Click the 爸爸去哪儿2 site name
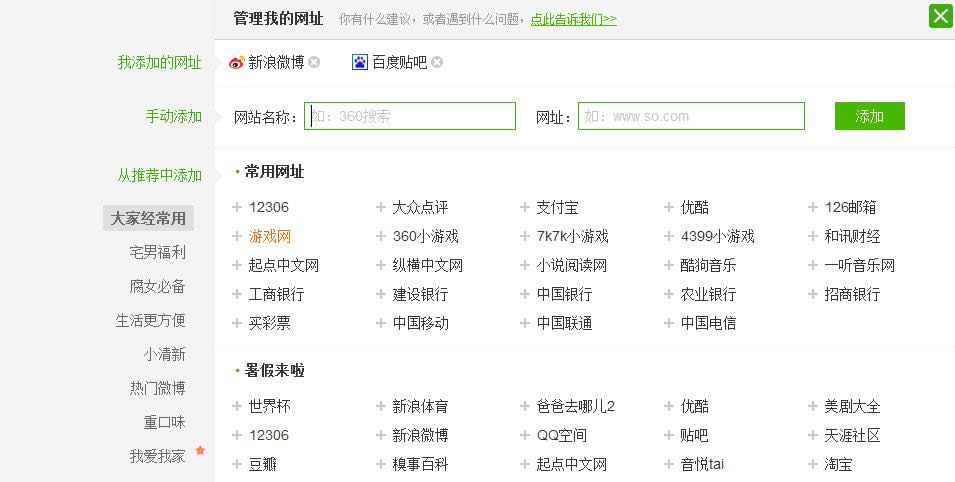This screenshot has width=955, height=482. point(576,406)
